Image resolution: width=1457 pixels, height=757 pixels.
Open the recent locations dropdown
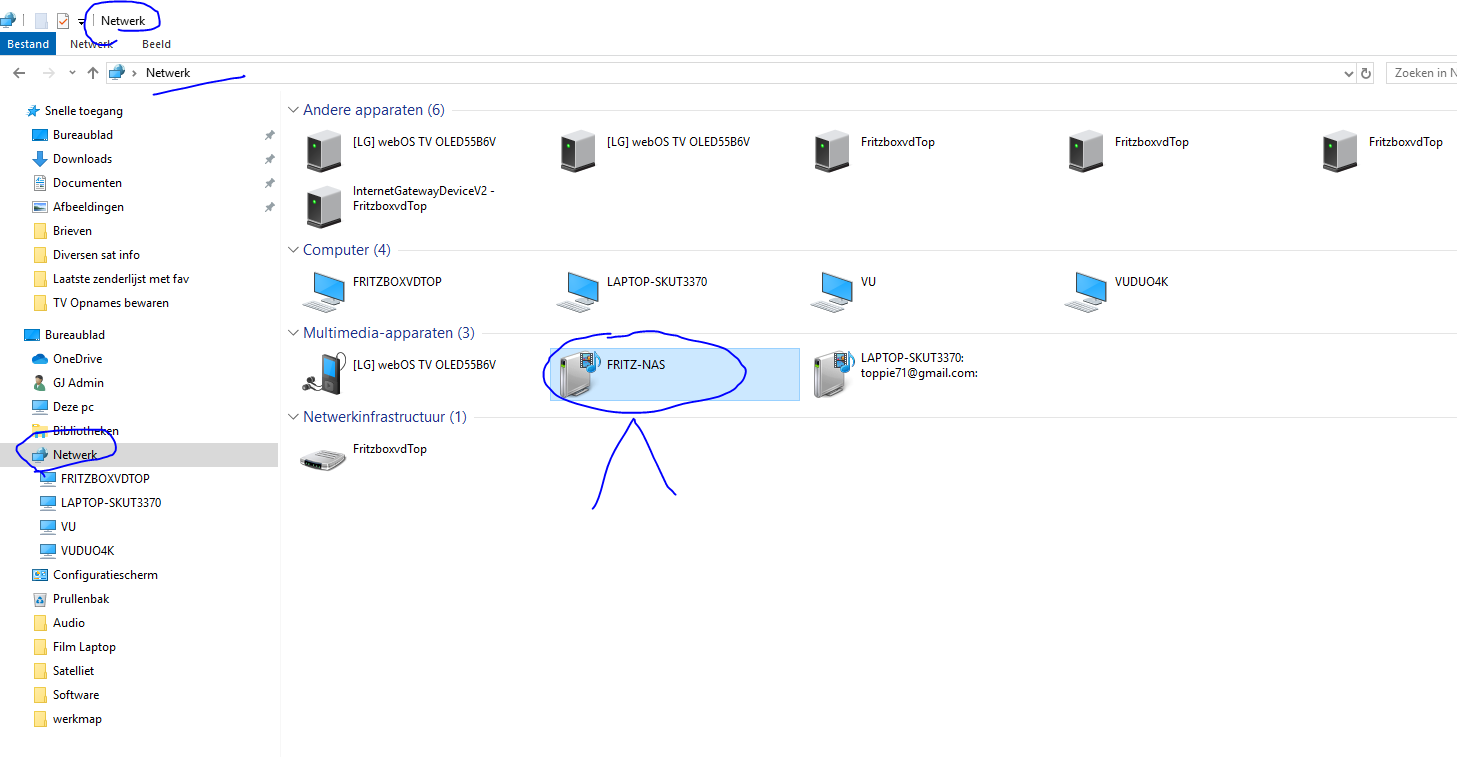tap(72, 73)
